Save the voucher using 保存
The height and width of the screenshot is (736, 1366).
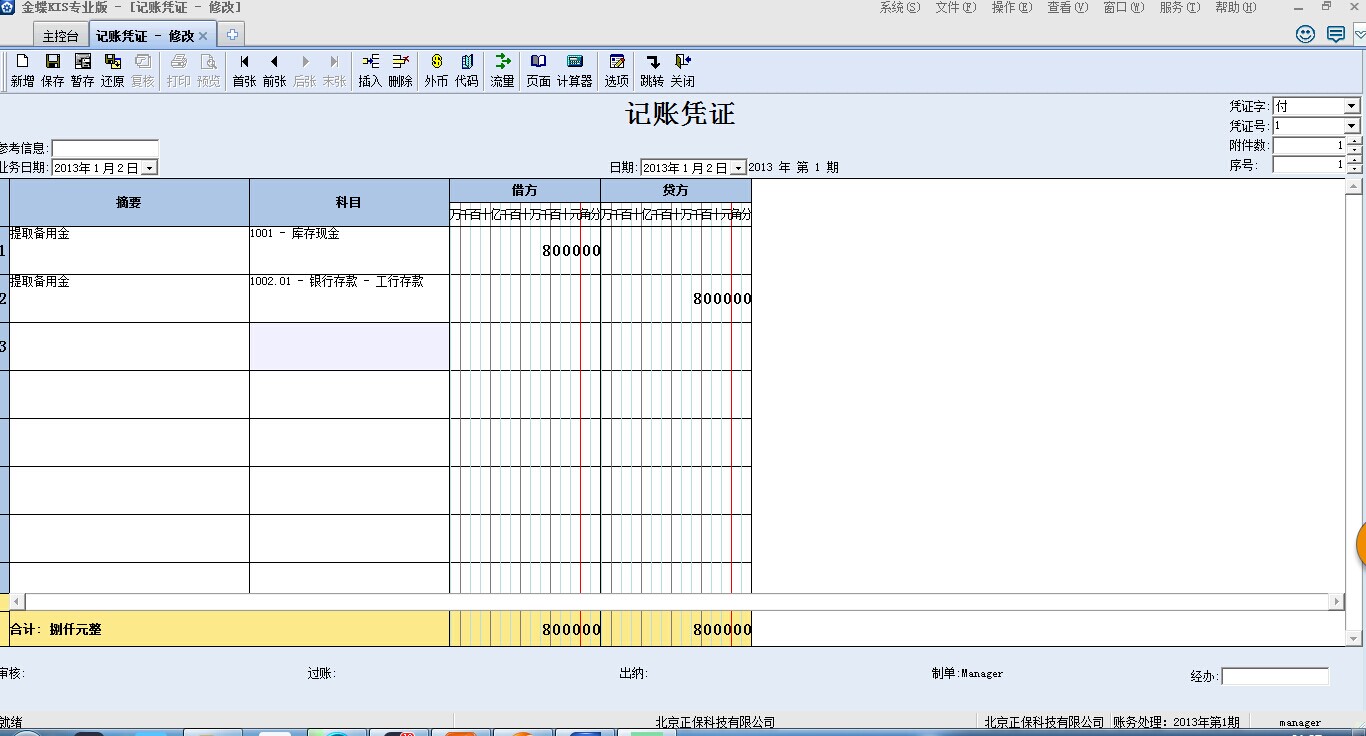coord(51,68)
